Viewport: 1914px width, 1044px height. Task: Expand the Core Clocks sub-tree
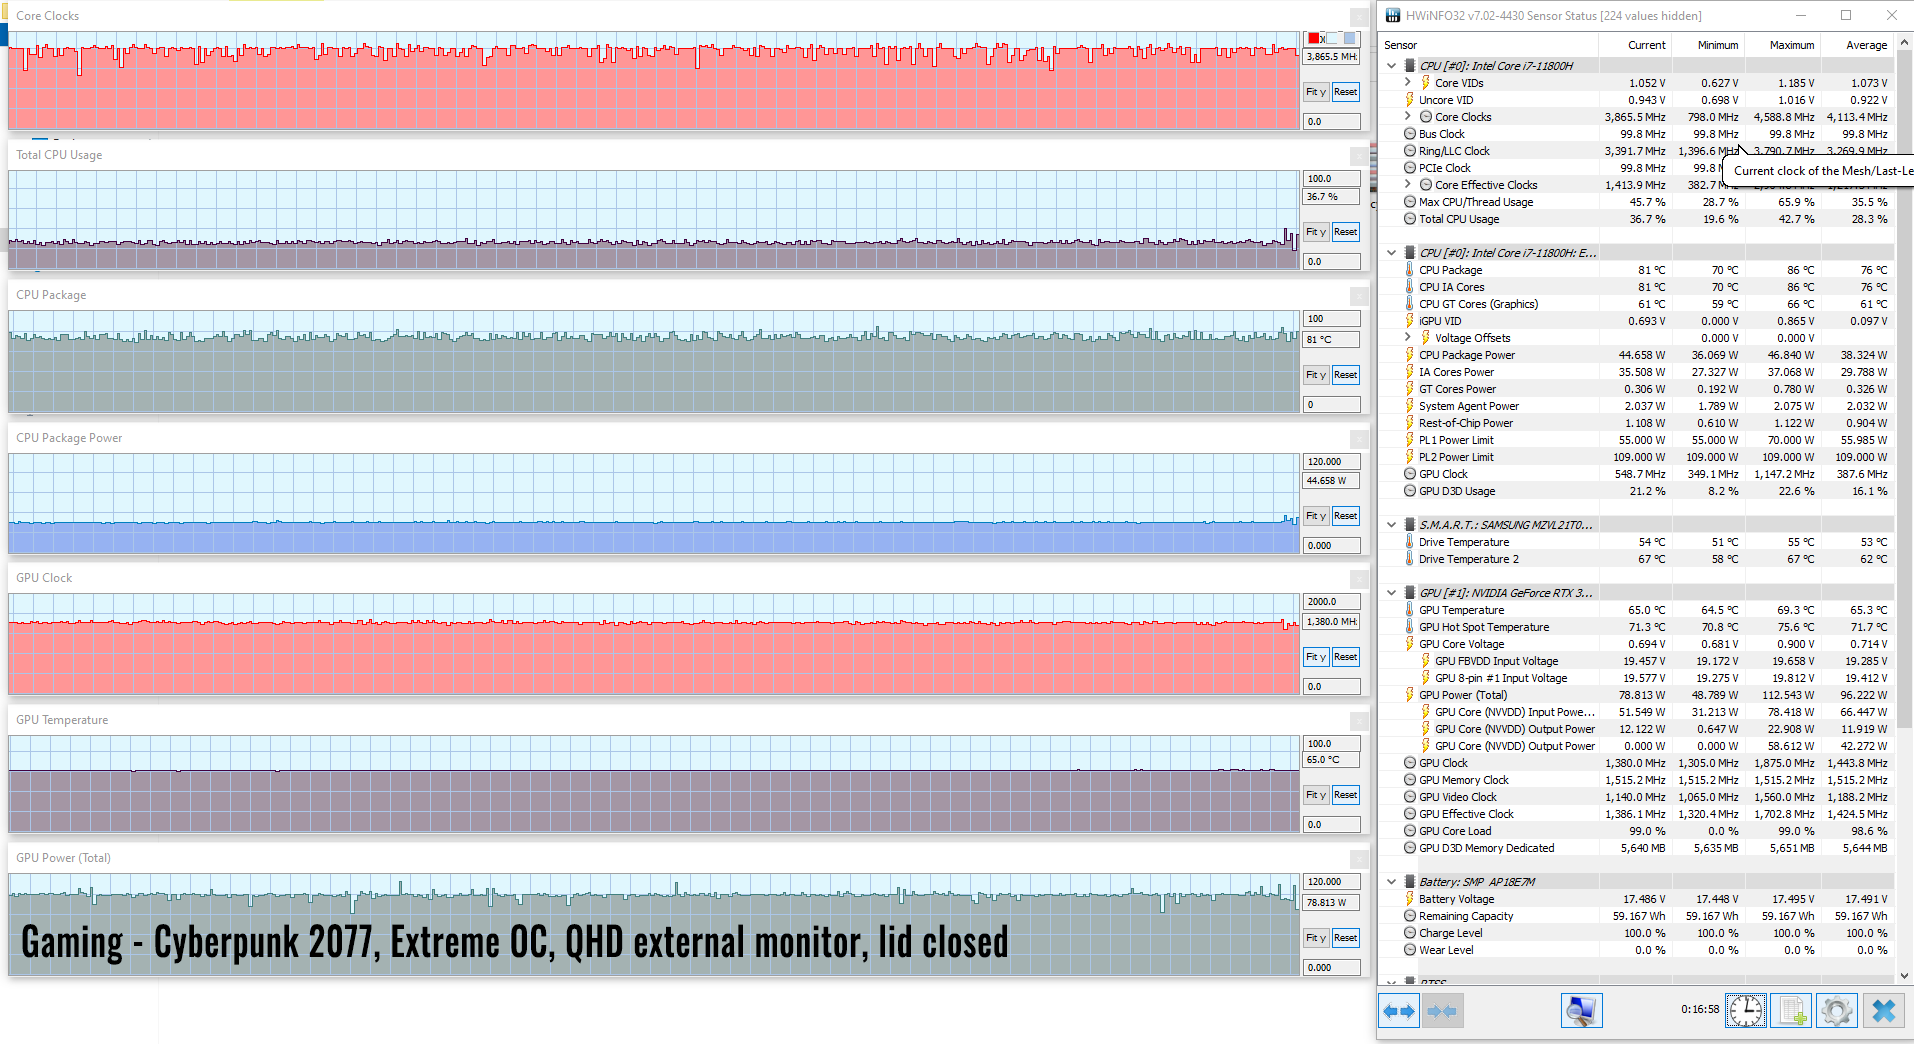pyautogui.click(x=1407, y=117)
